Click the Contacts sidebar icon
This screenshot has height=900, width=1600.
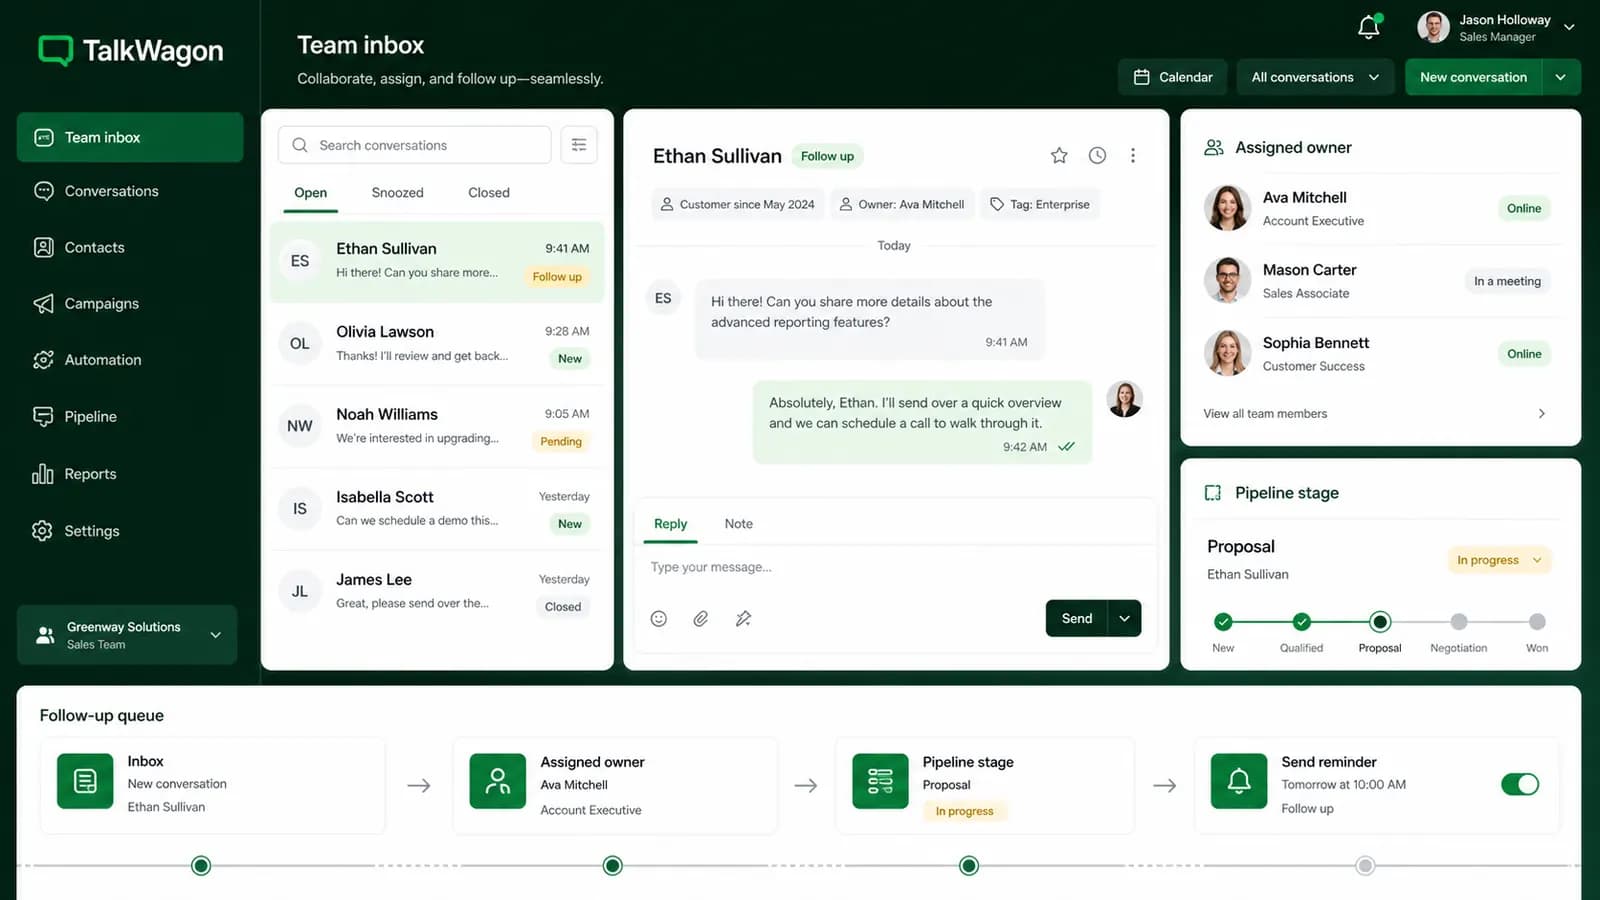tap(43, 247)
